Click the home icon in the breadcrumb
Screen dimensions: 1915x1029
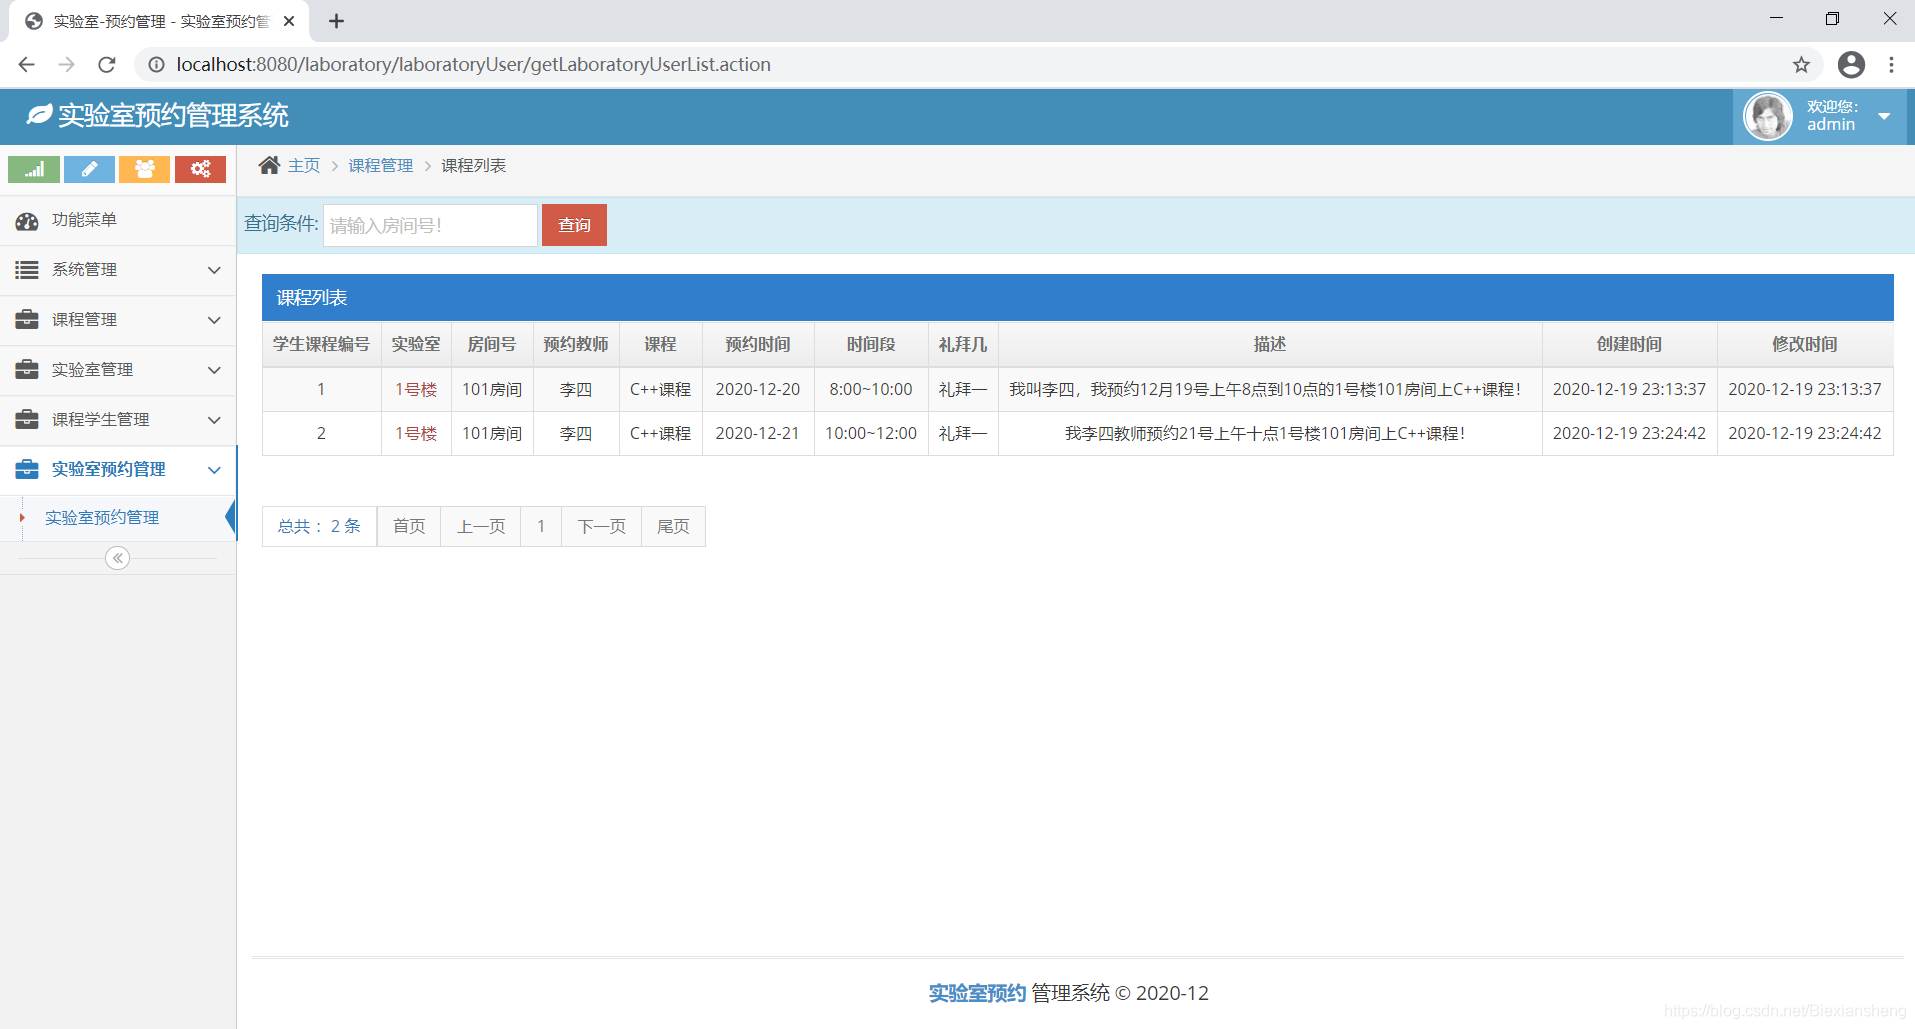(269, 165)
